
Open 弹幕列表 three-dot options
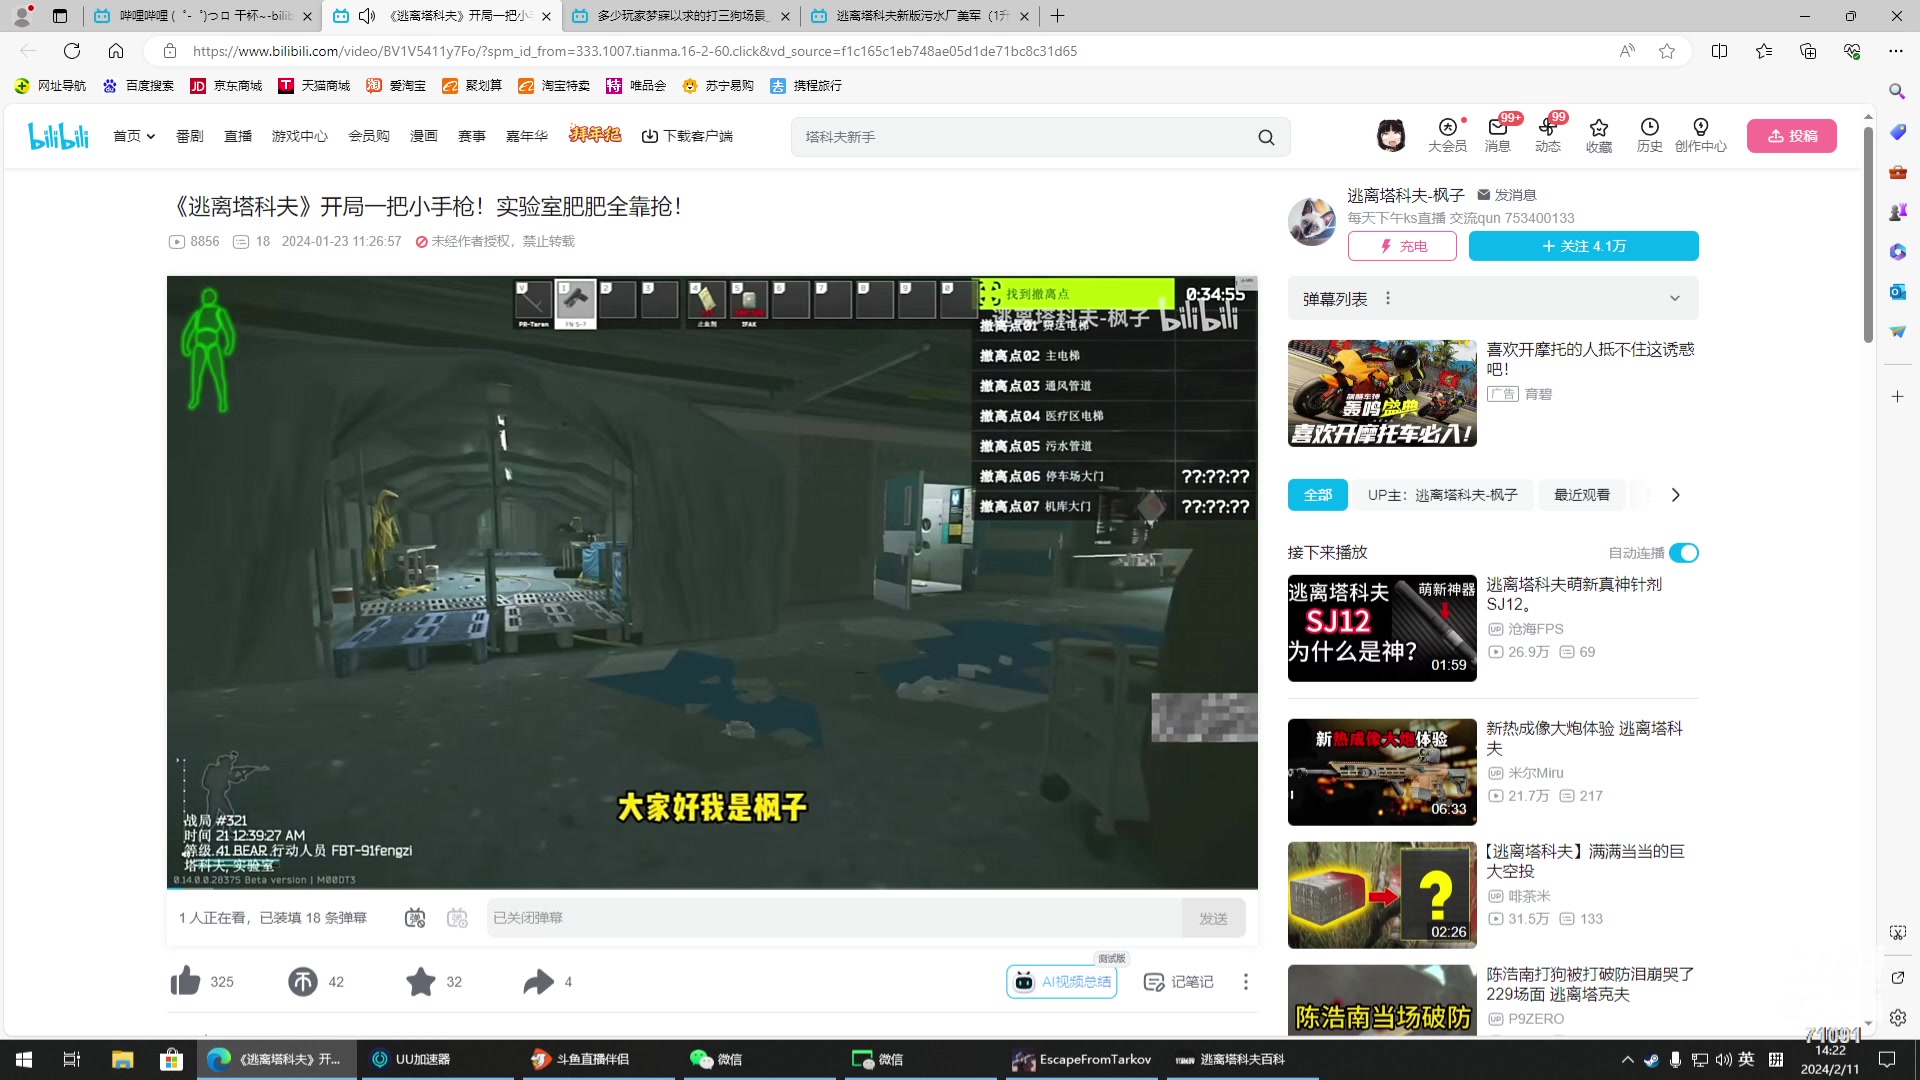(1388, 298)
